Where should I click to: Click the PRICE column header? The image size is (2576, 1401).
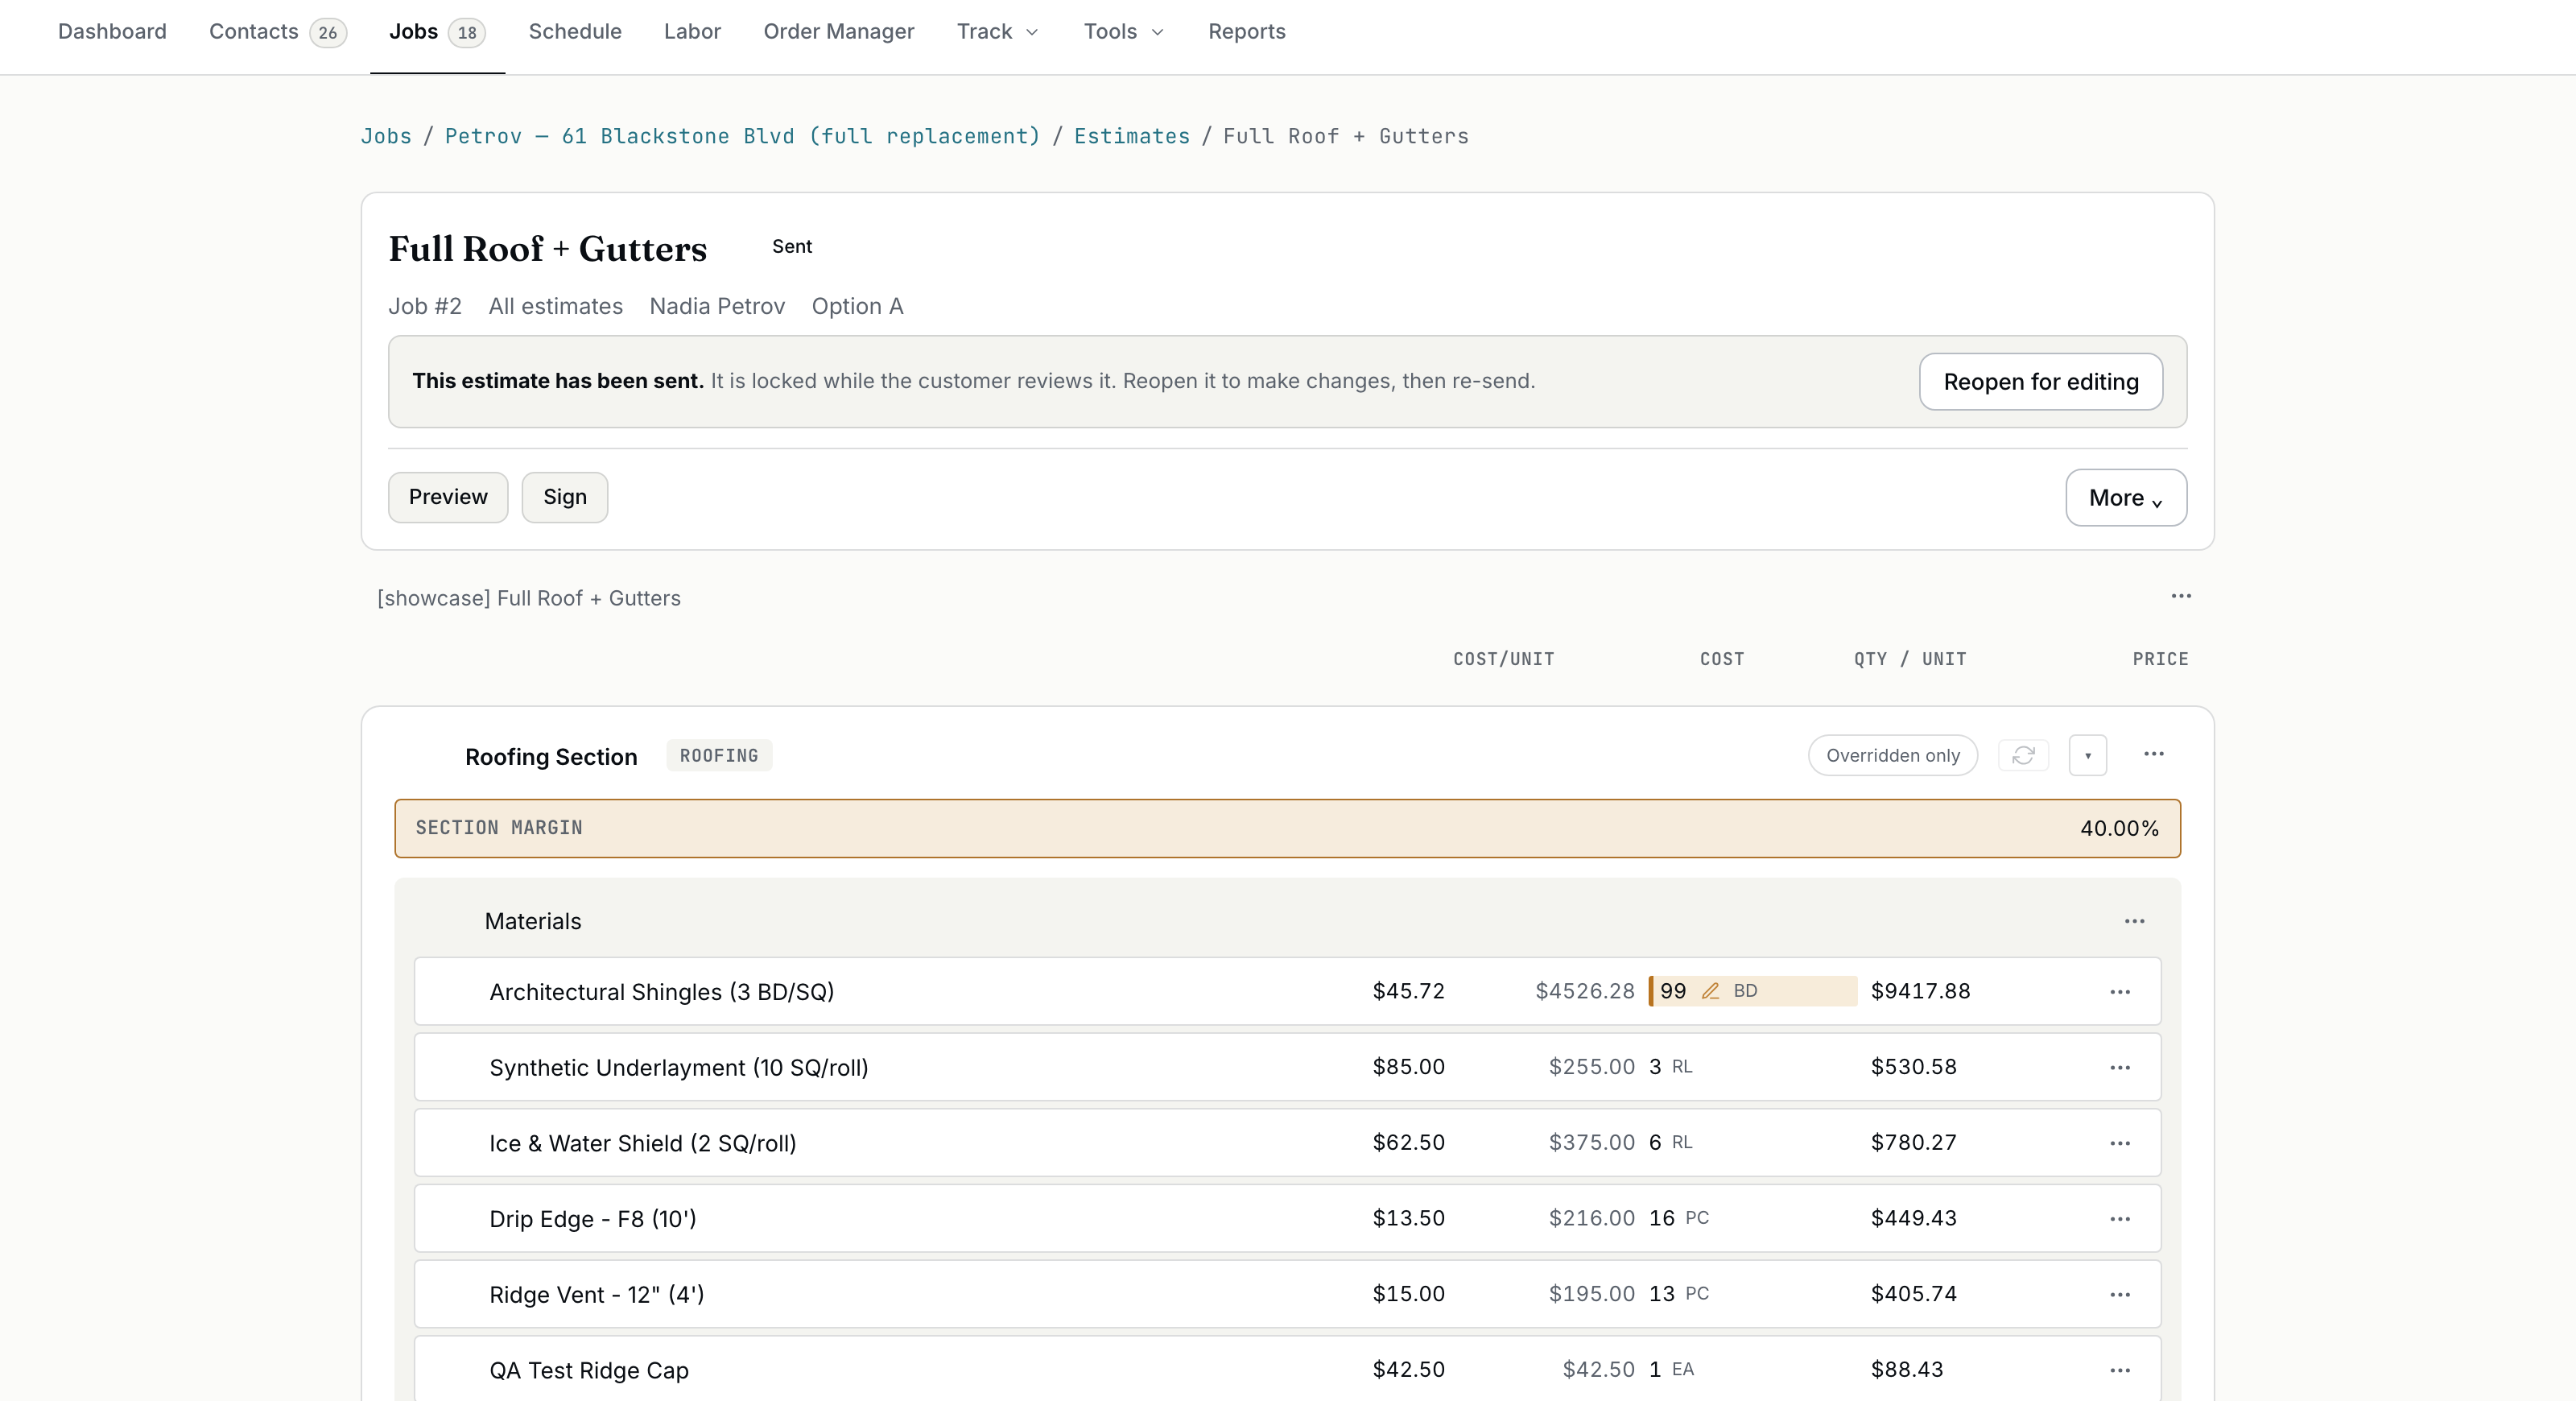(2160, 659)
